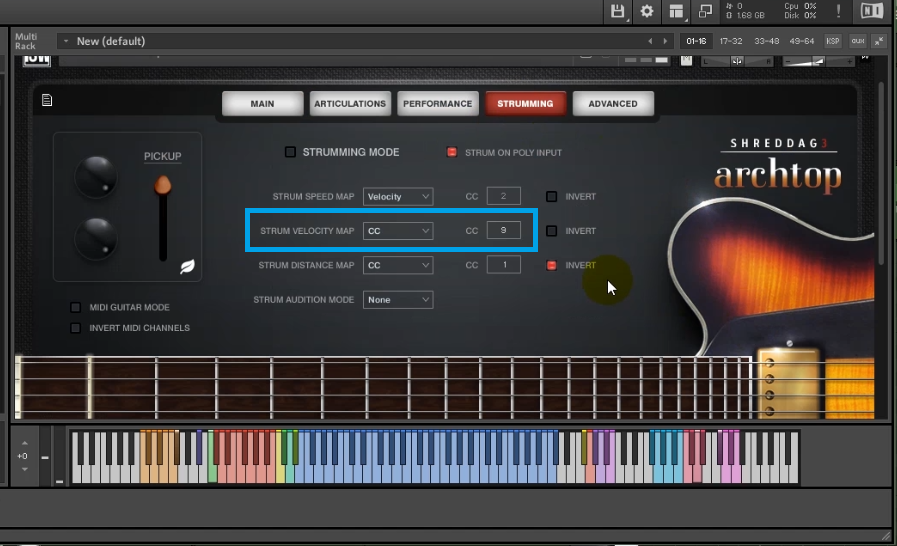Viewport: 897px width, 546px height.
Task: Select rack page 17-32
Action: [x=731, y=41]
